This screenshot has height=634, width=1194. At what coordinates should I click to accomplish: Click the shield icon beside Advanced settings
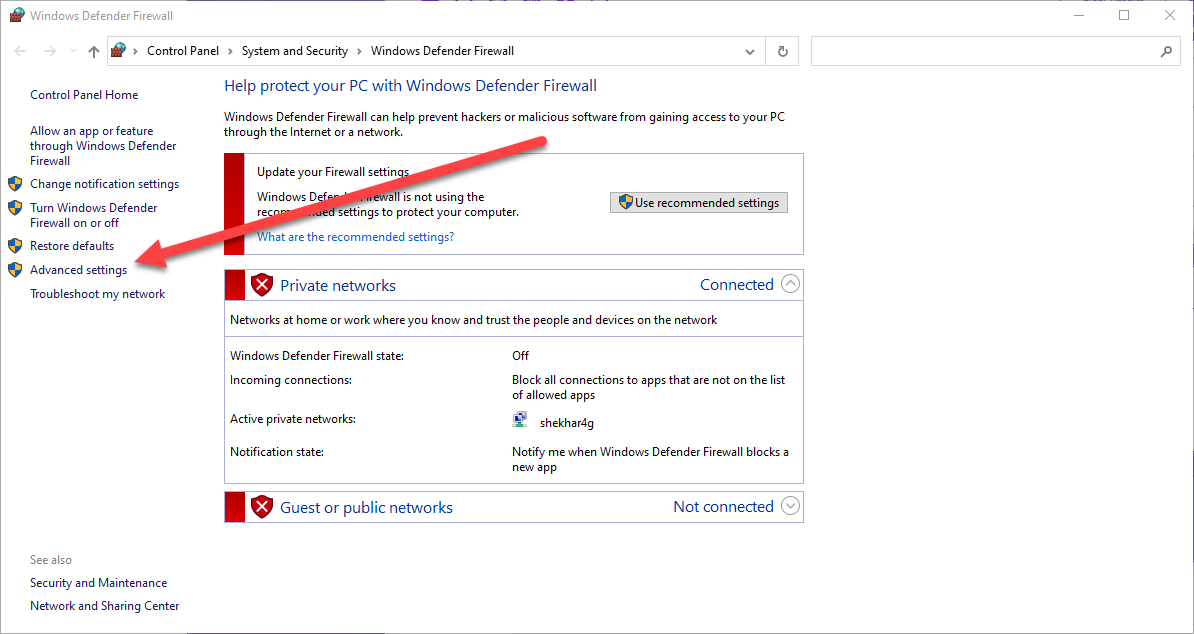pos(15,270)
